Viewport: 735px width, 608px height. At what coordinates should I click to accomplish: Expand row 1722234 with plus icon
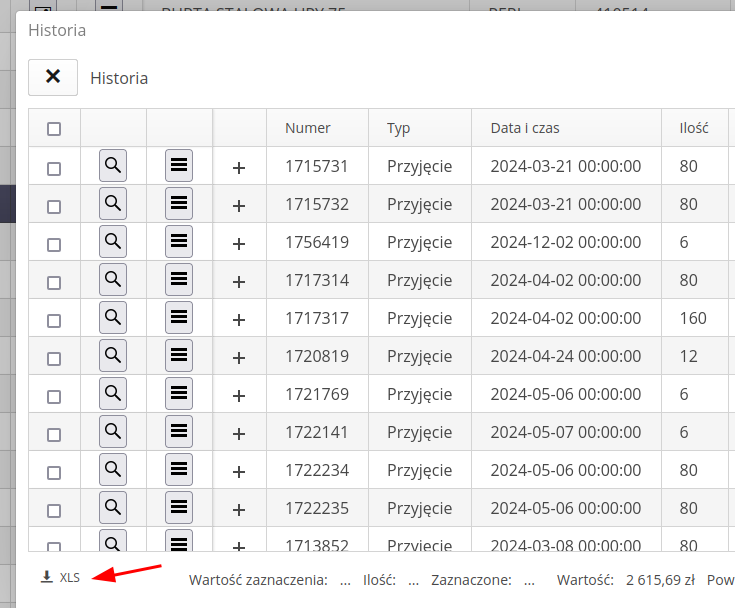239,472
